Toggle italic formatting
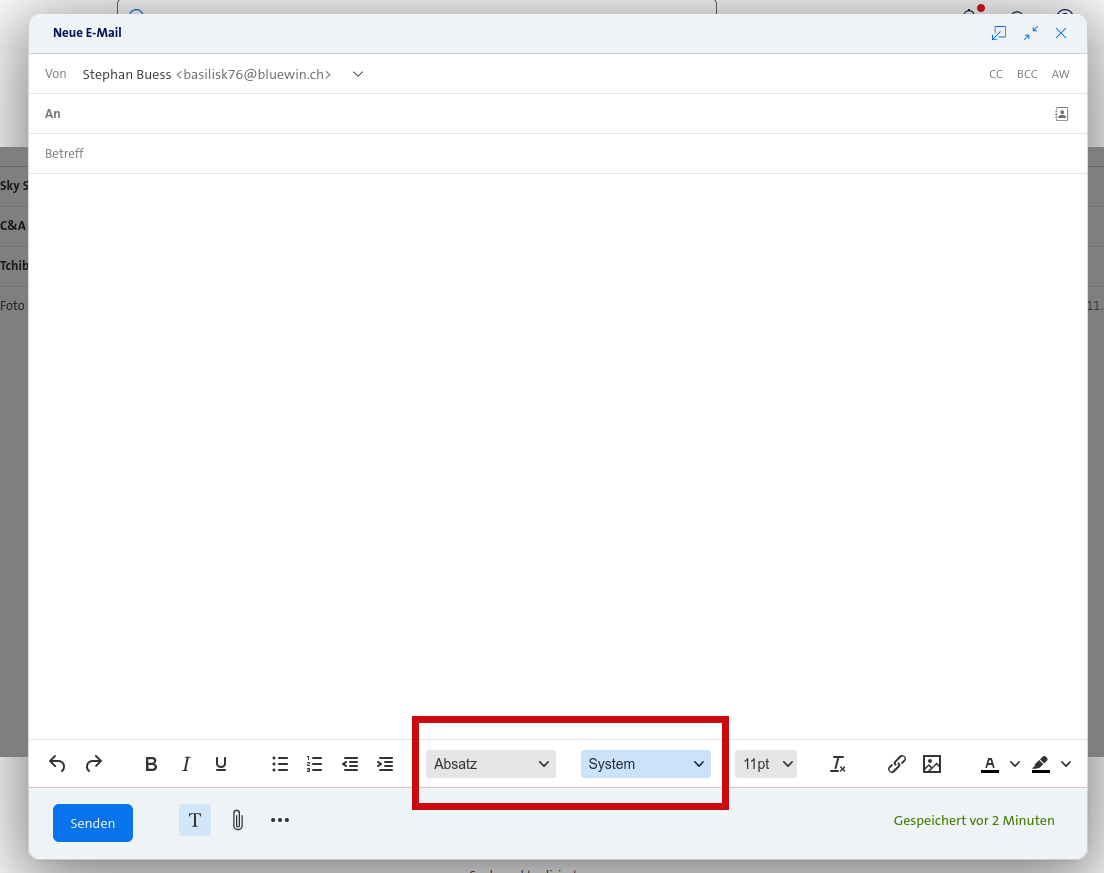This screenshot has width=1104, height=873. click(x=186, y=764)
